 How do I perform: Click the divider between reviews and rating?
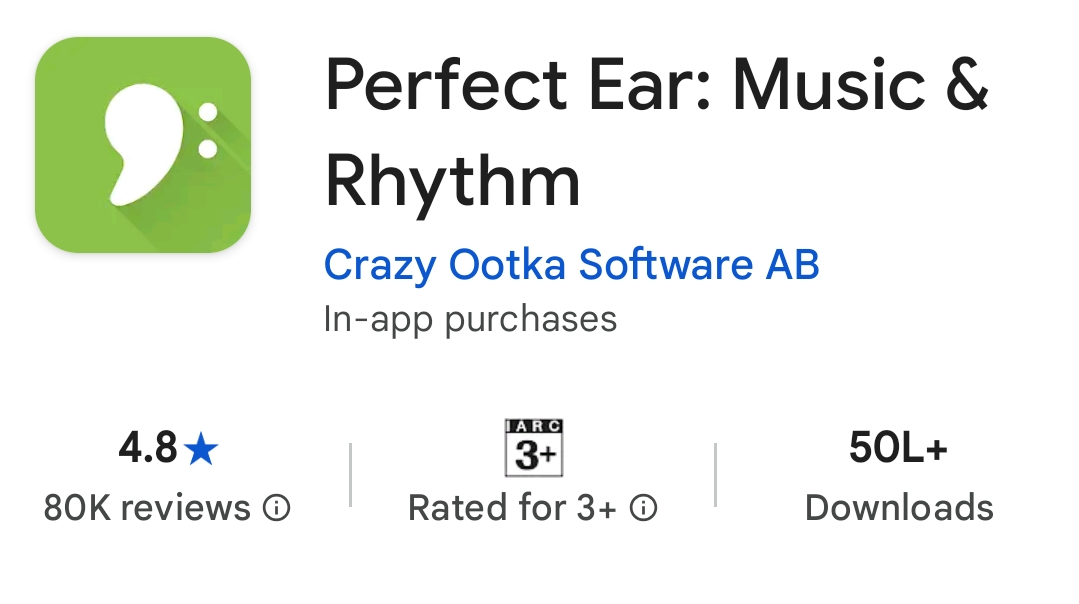tap(351, 475)
